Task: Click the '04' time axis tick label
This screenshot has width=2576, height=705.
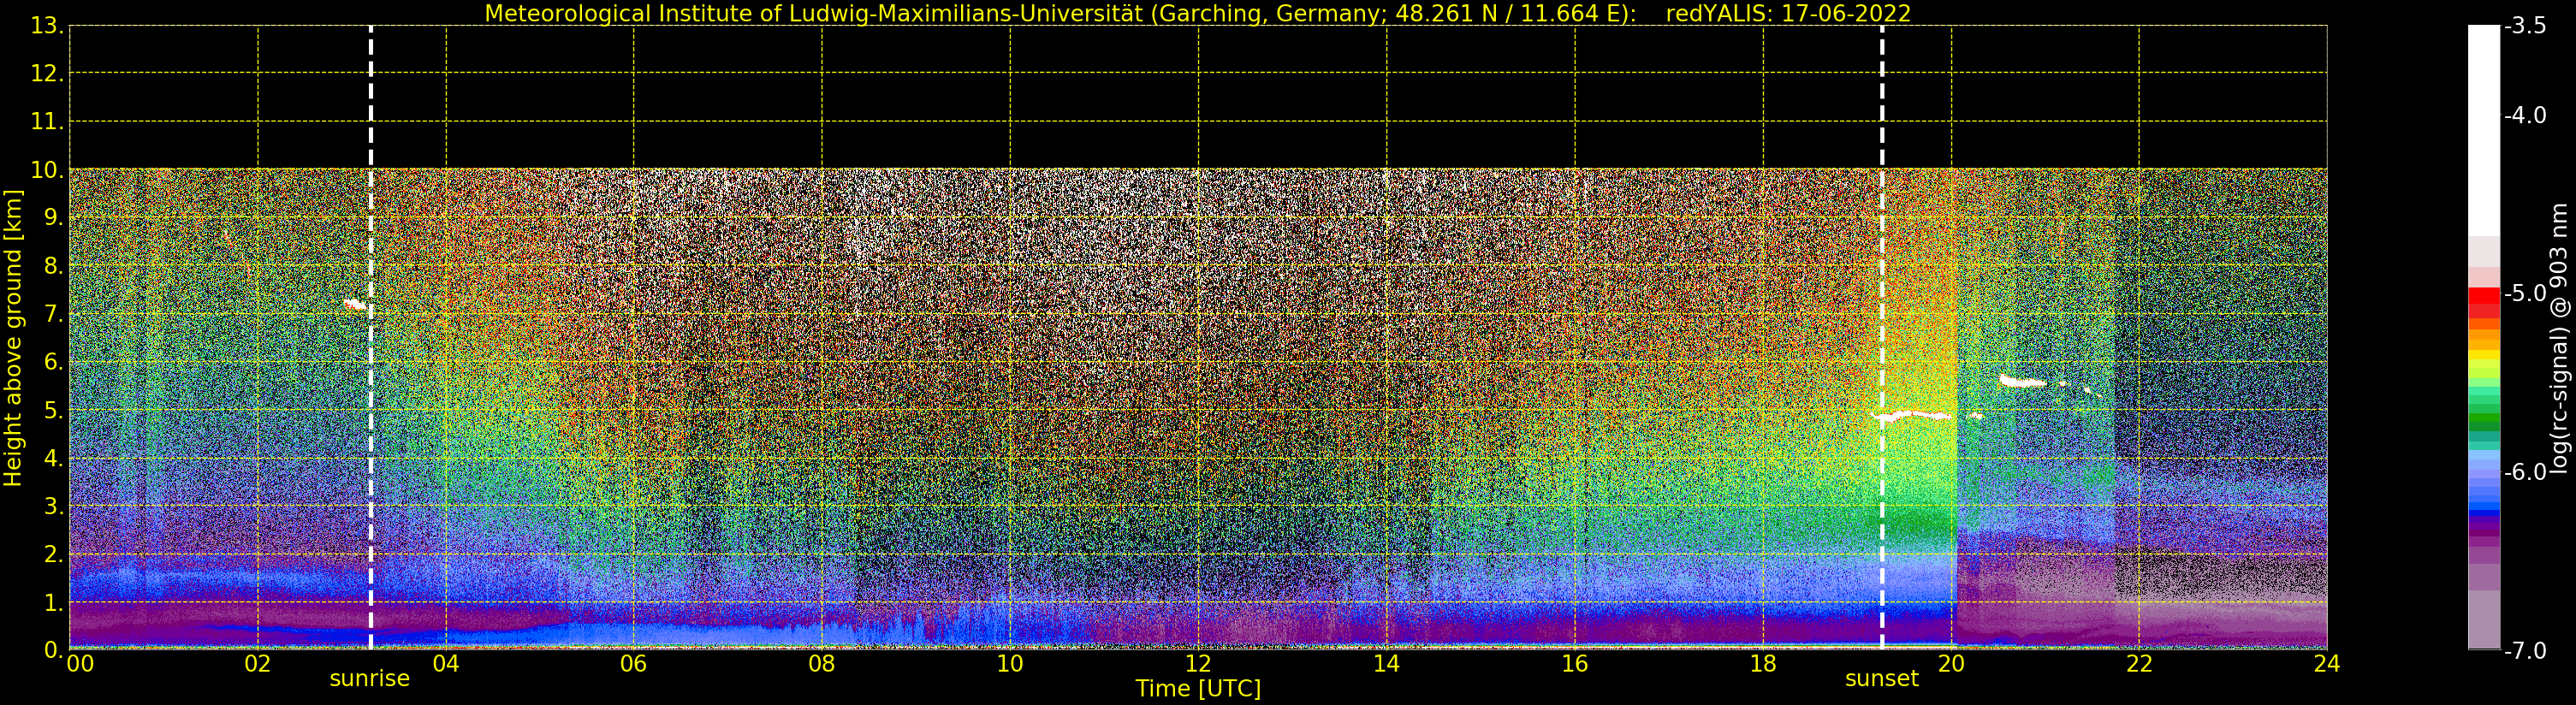Action: [x=445, y=664]
